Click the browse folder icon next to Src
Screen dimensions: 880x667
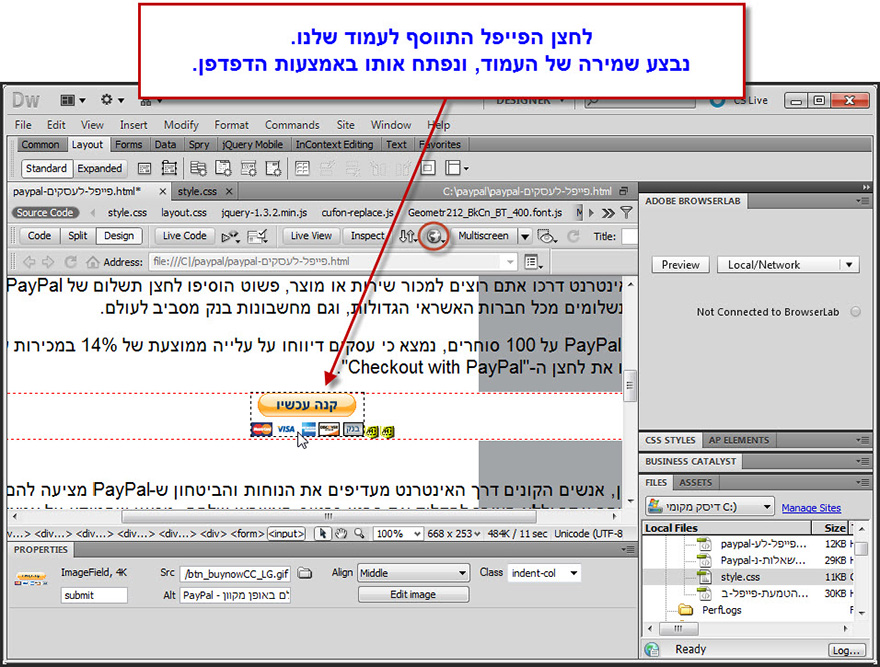[x=305, y=573]
